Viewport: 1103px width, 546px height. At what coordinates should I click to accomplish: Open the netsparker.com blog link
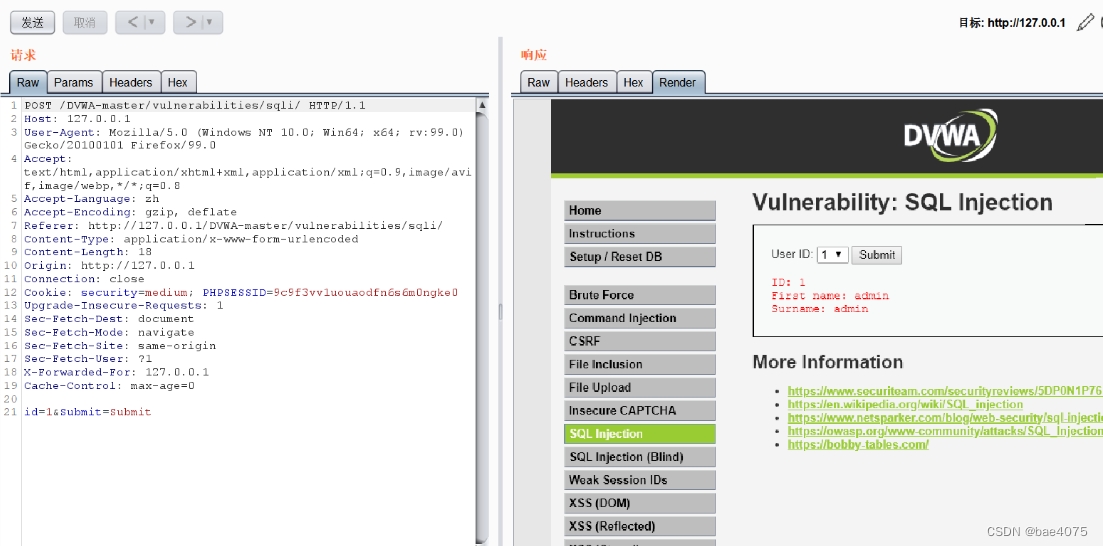(945, 417)
